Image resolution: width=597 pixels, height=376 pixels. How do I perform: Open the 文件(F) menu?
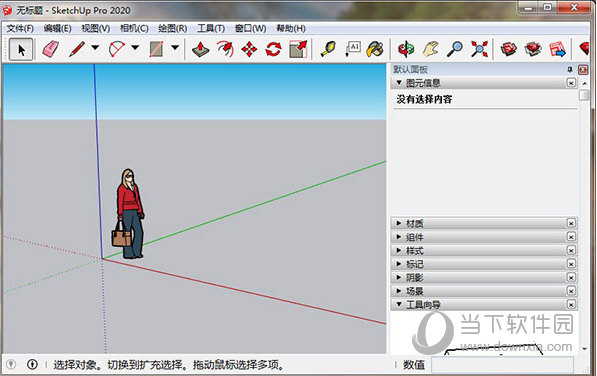point(20,29)
